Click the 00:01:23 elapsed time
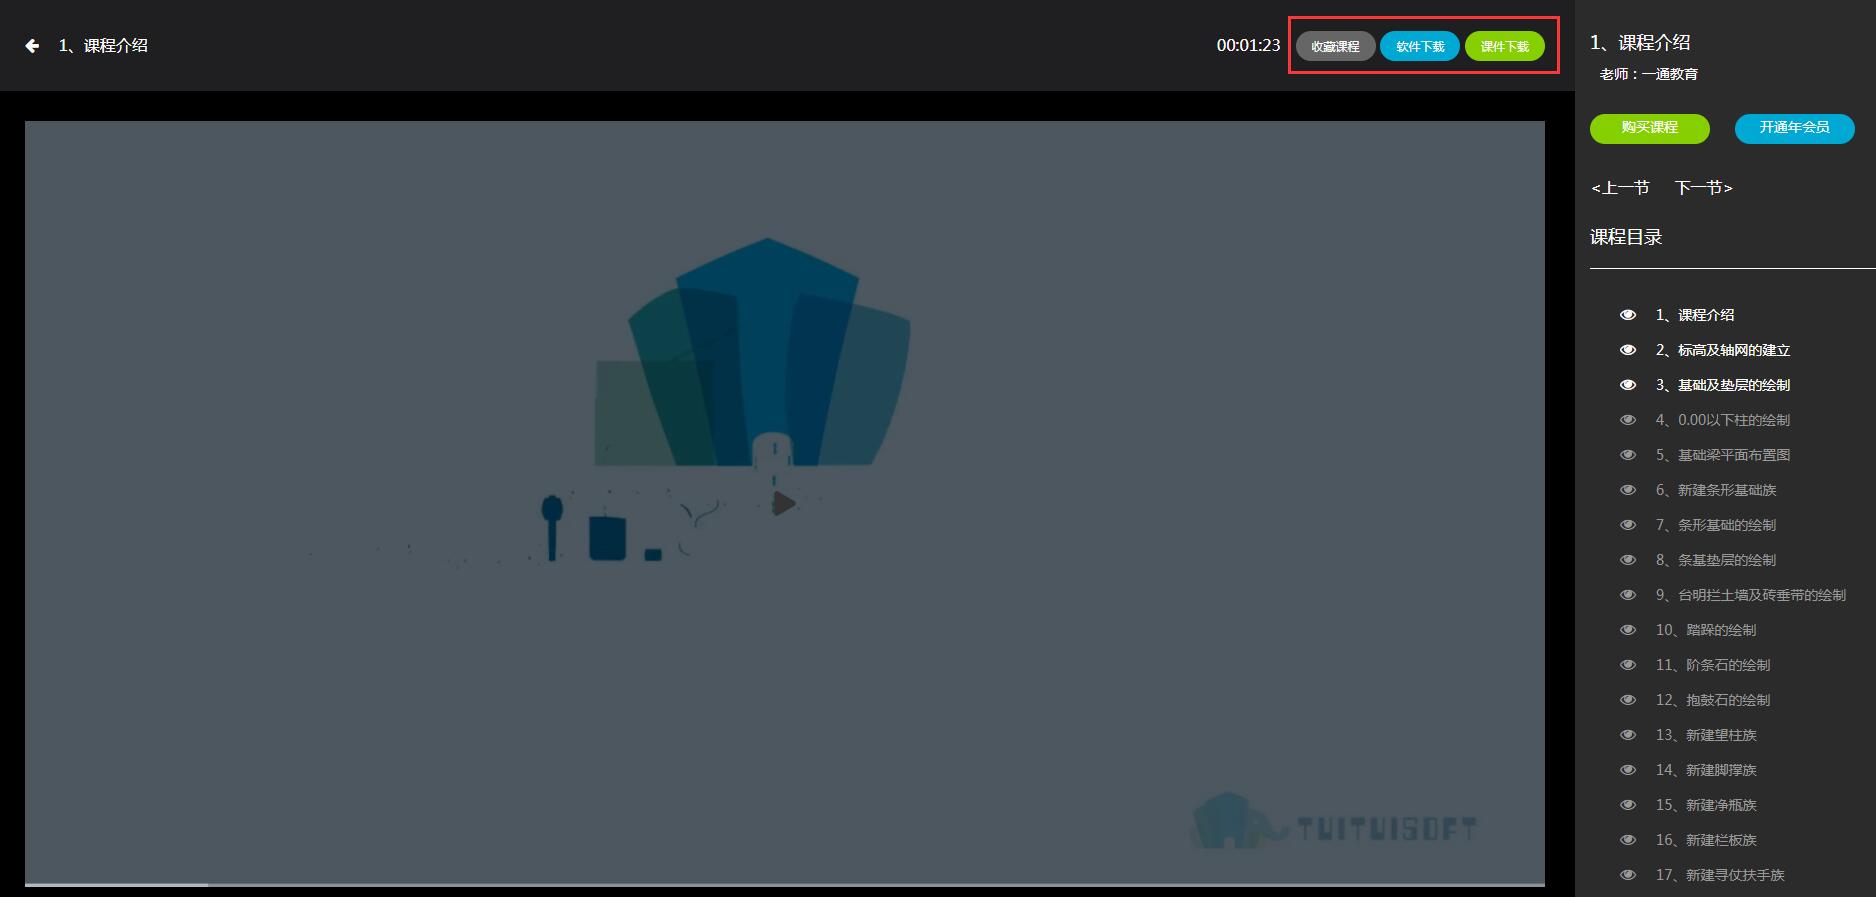 coord(1248,46)
